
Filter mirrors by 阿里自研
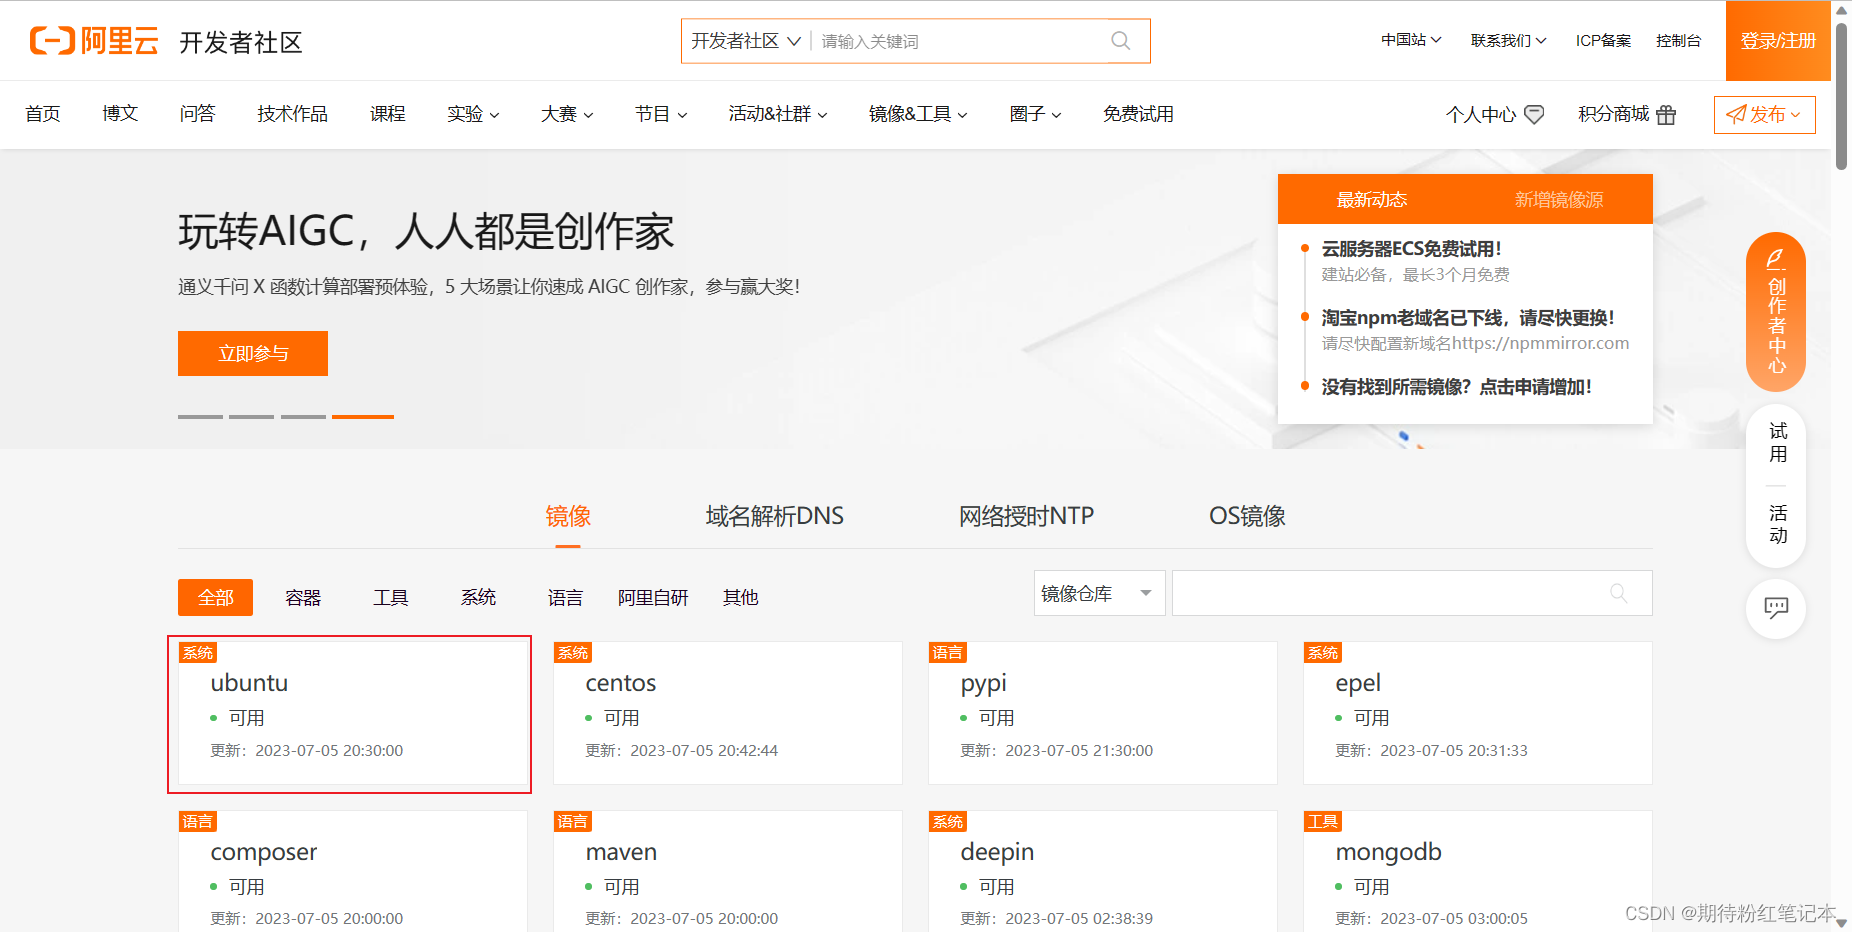[653, 598]
